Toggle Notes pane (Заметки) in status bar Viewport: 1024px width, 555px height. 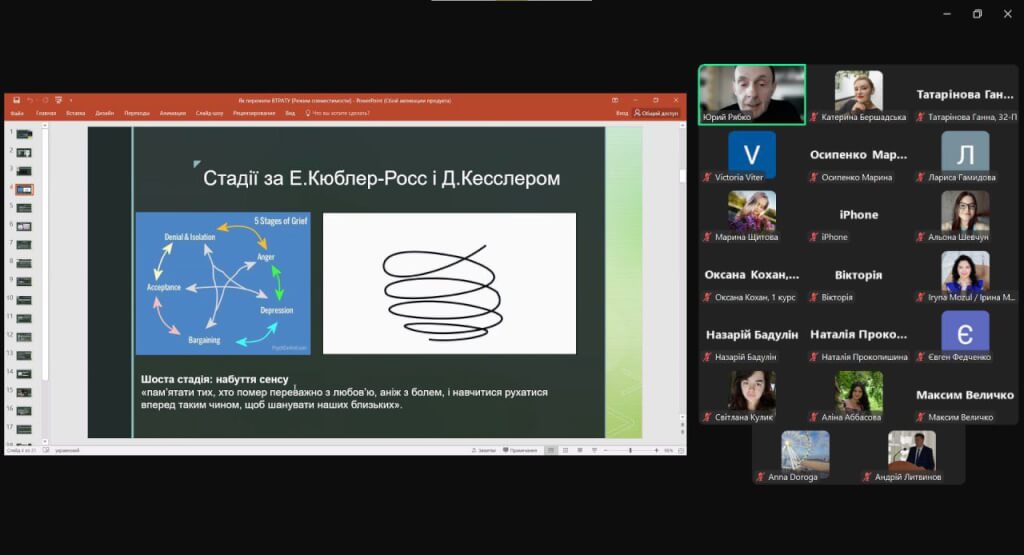pyautogui.click(x=484, y=450)
